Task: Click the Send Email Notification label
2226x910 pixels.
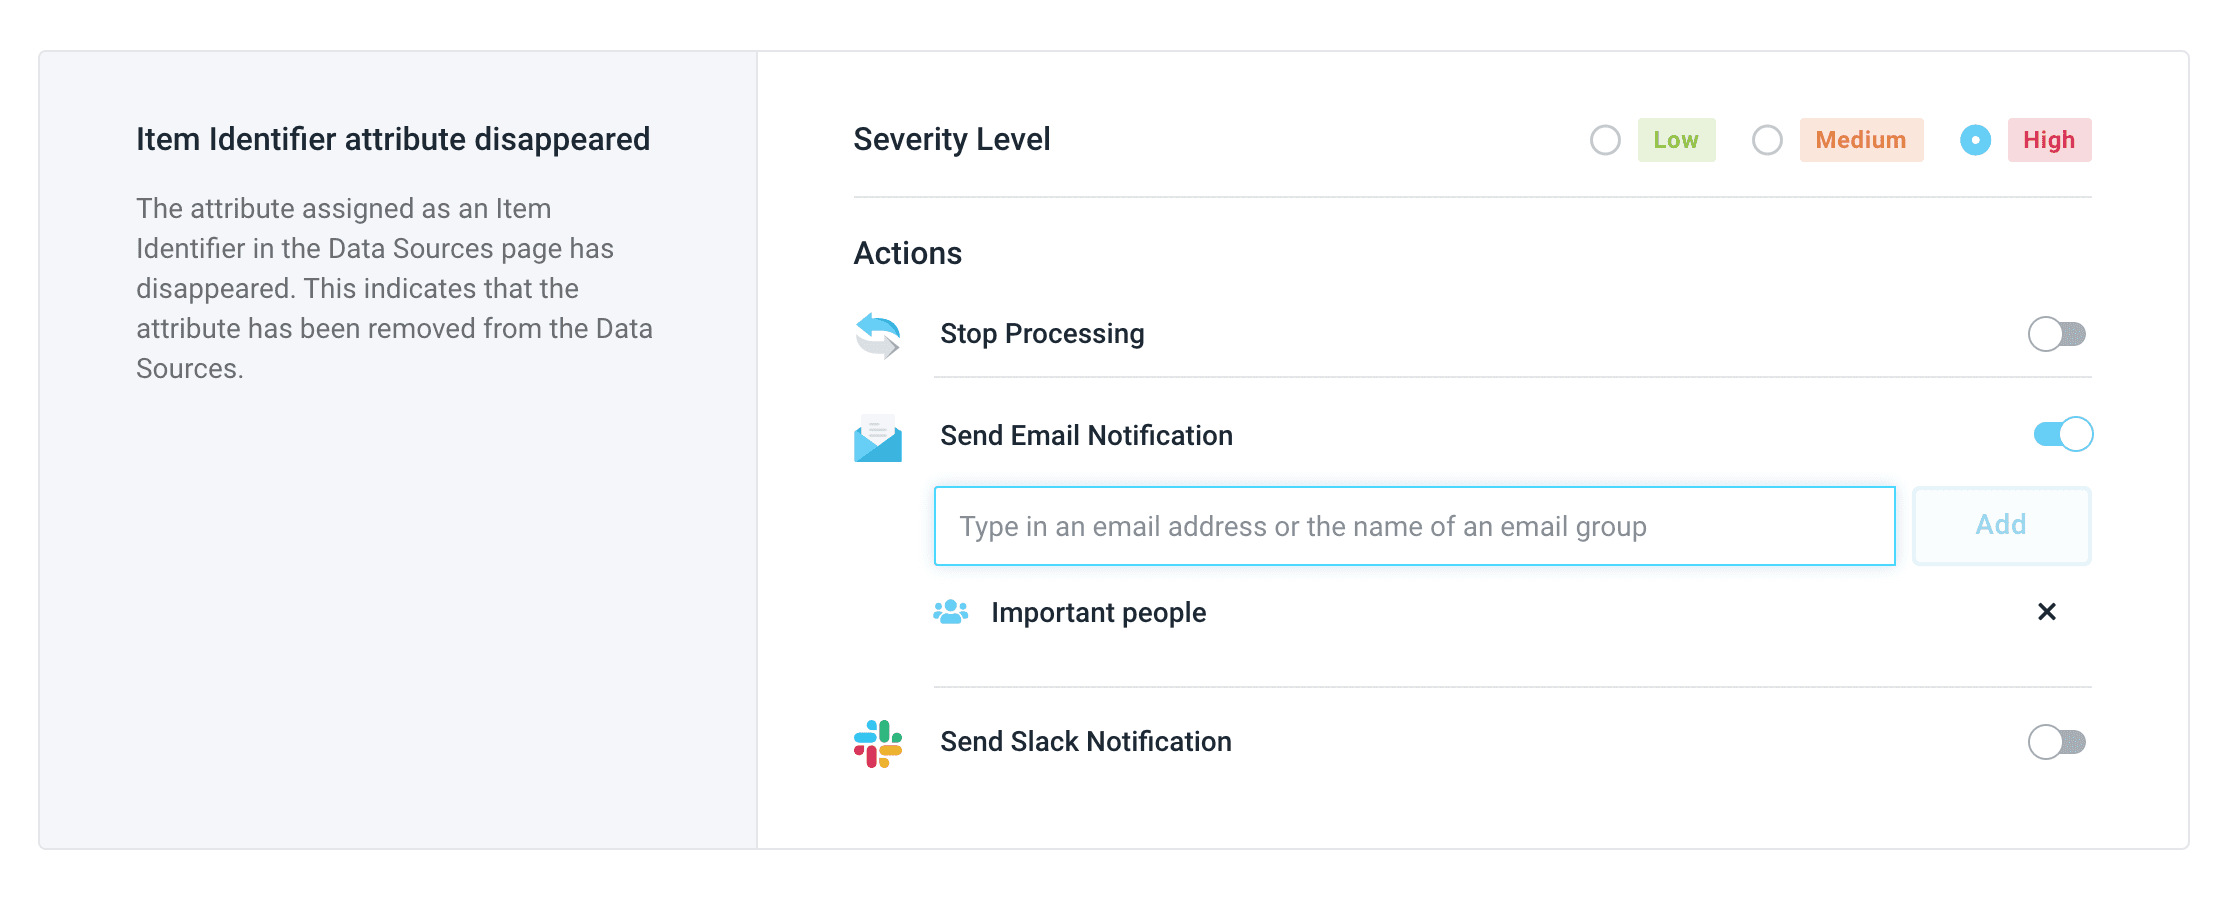Action: (1086, 436)
